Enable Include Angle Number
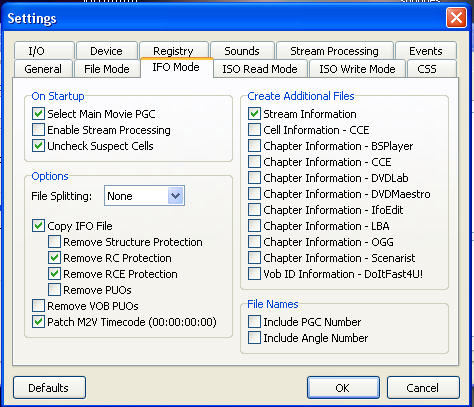Image resolution: width=474 pixels, height=407 pixels. [x=254, y=338]
